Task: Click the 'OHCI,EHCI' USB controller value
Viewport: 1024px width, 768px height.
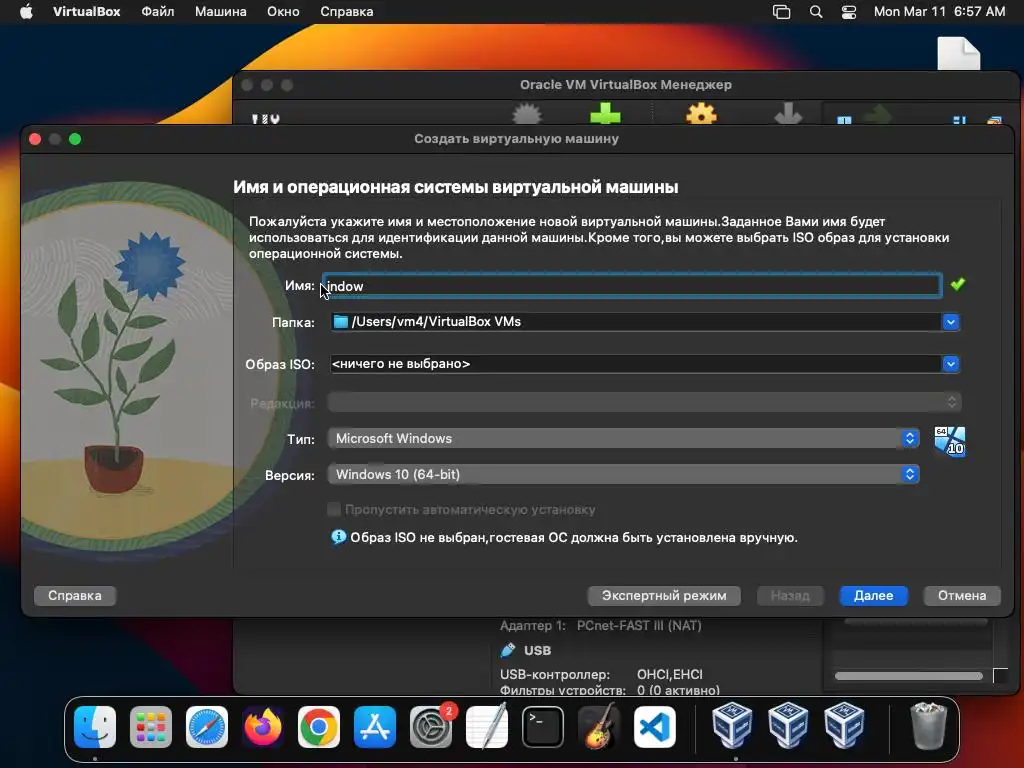Action: [x=669, y=674]
